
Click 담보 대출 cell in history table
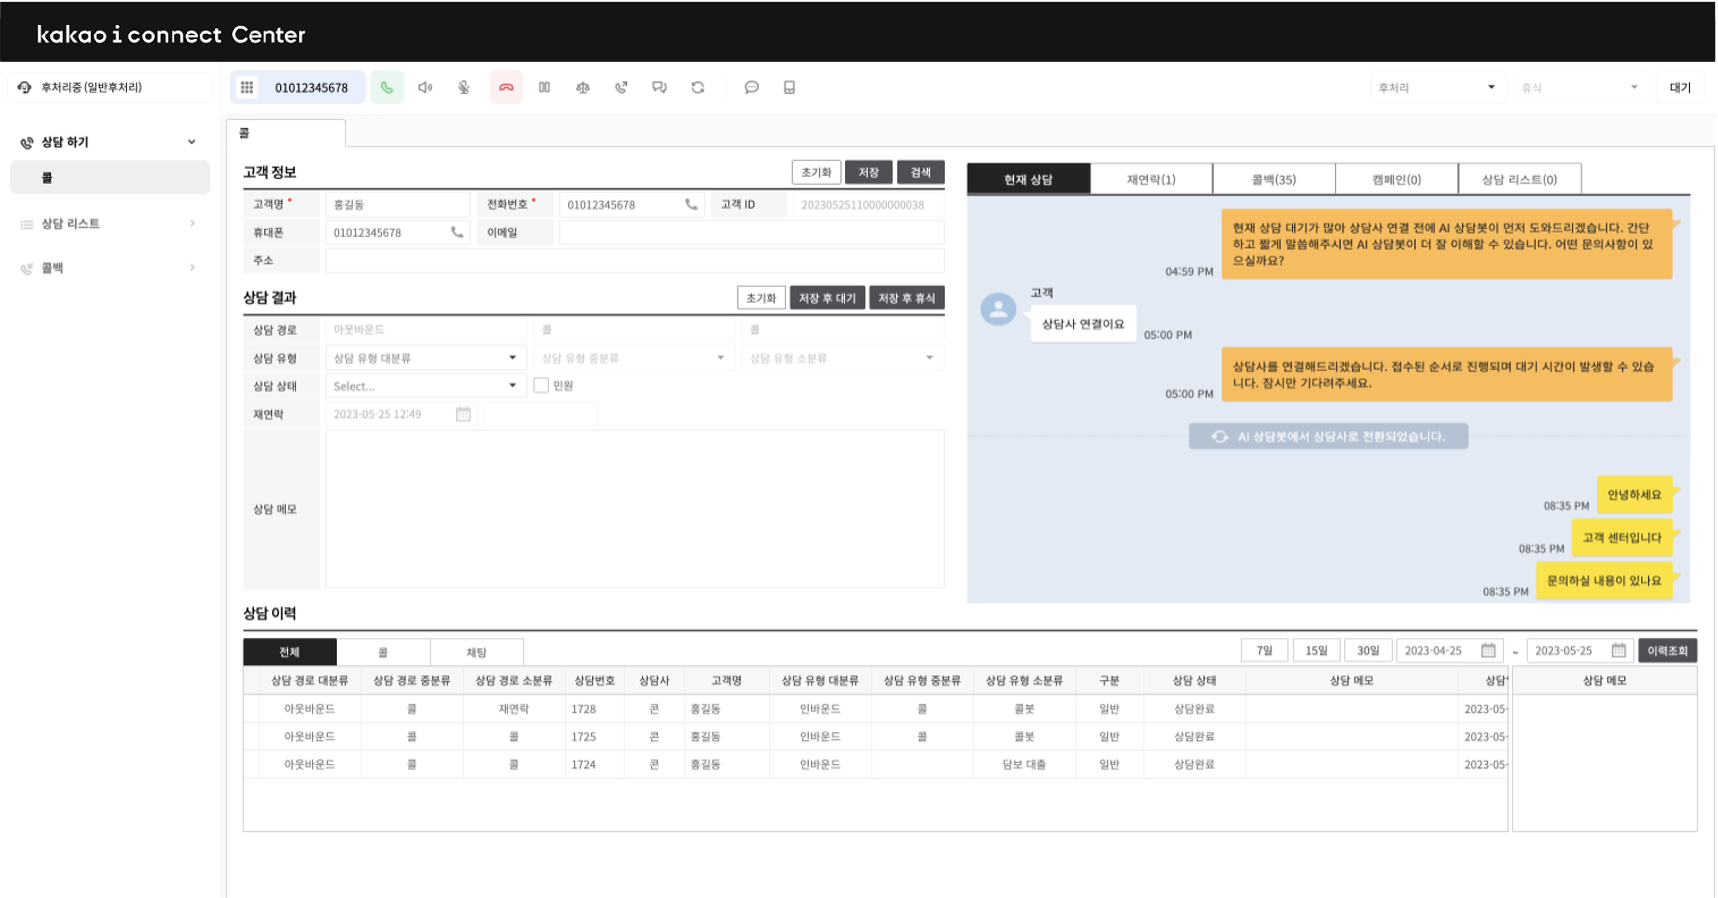tap(1024, 764)
